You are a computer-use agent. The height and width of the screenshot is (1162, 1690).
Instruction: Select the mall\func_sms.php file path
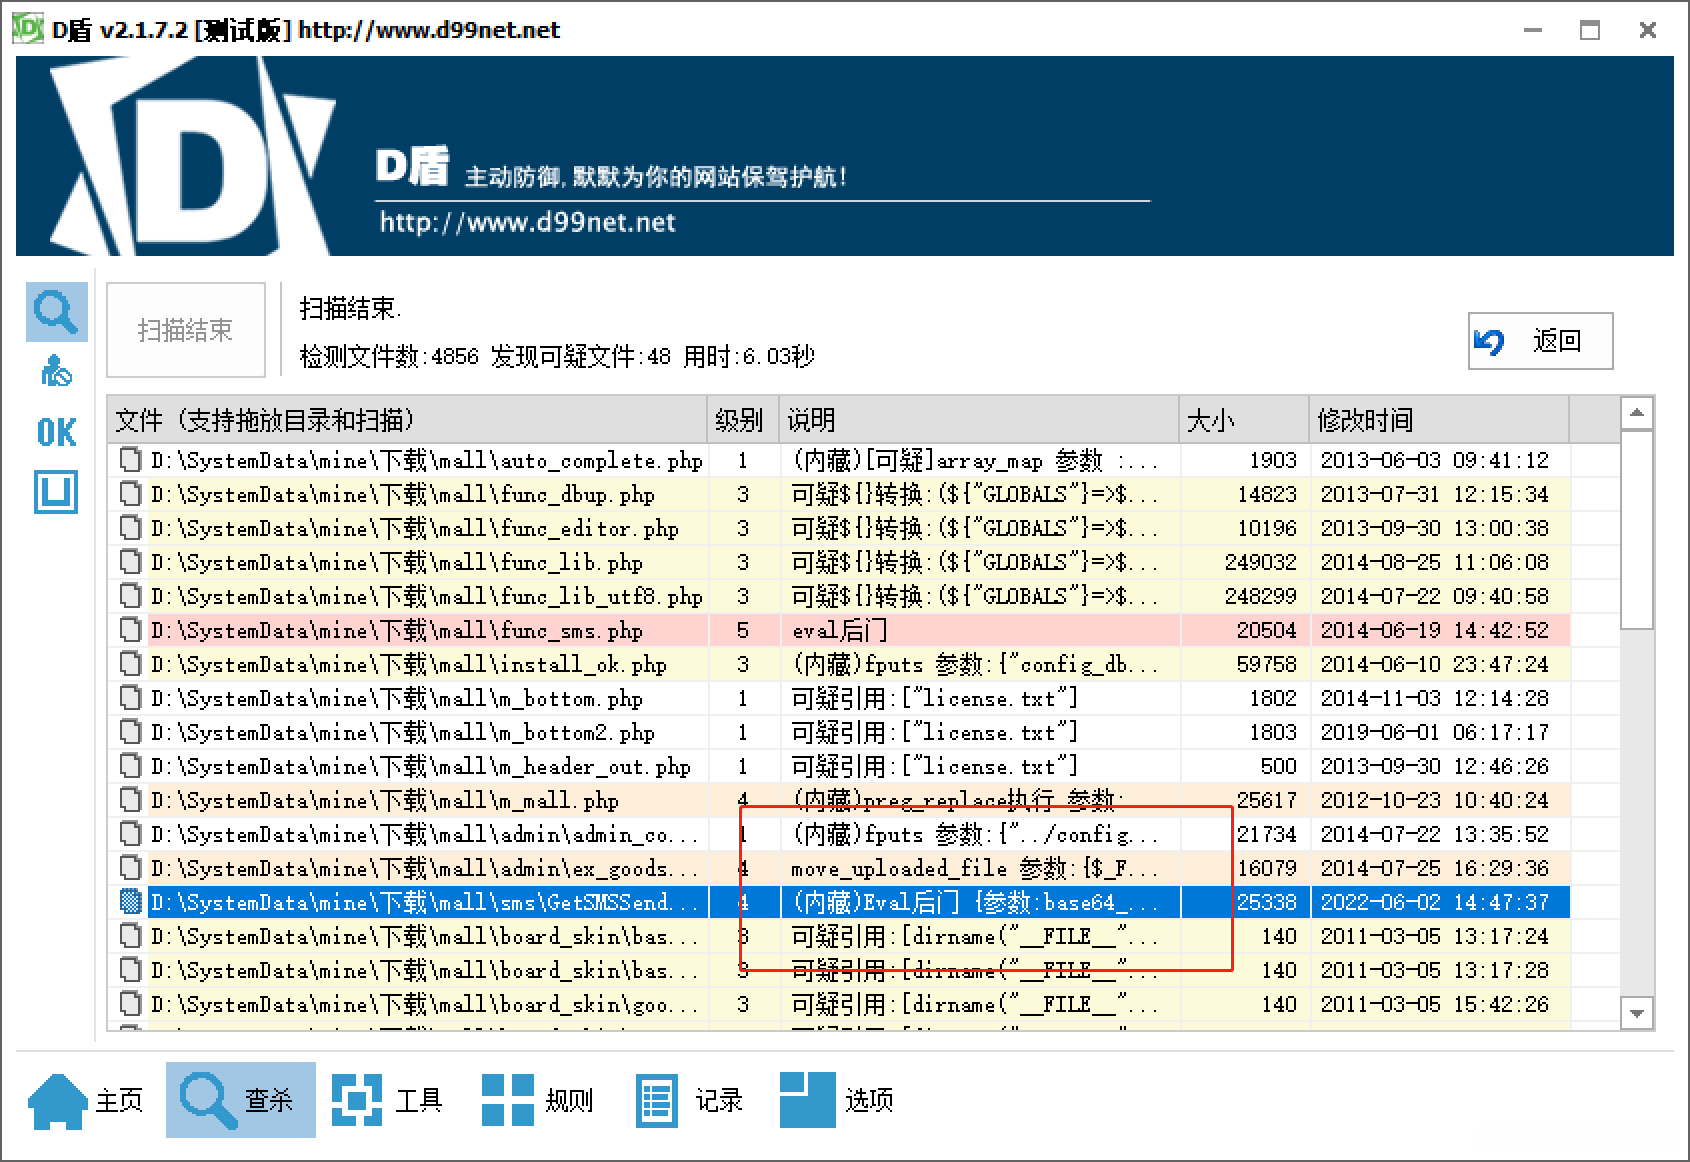click(x=397, y=630)
